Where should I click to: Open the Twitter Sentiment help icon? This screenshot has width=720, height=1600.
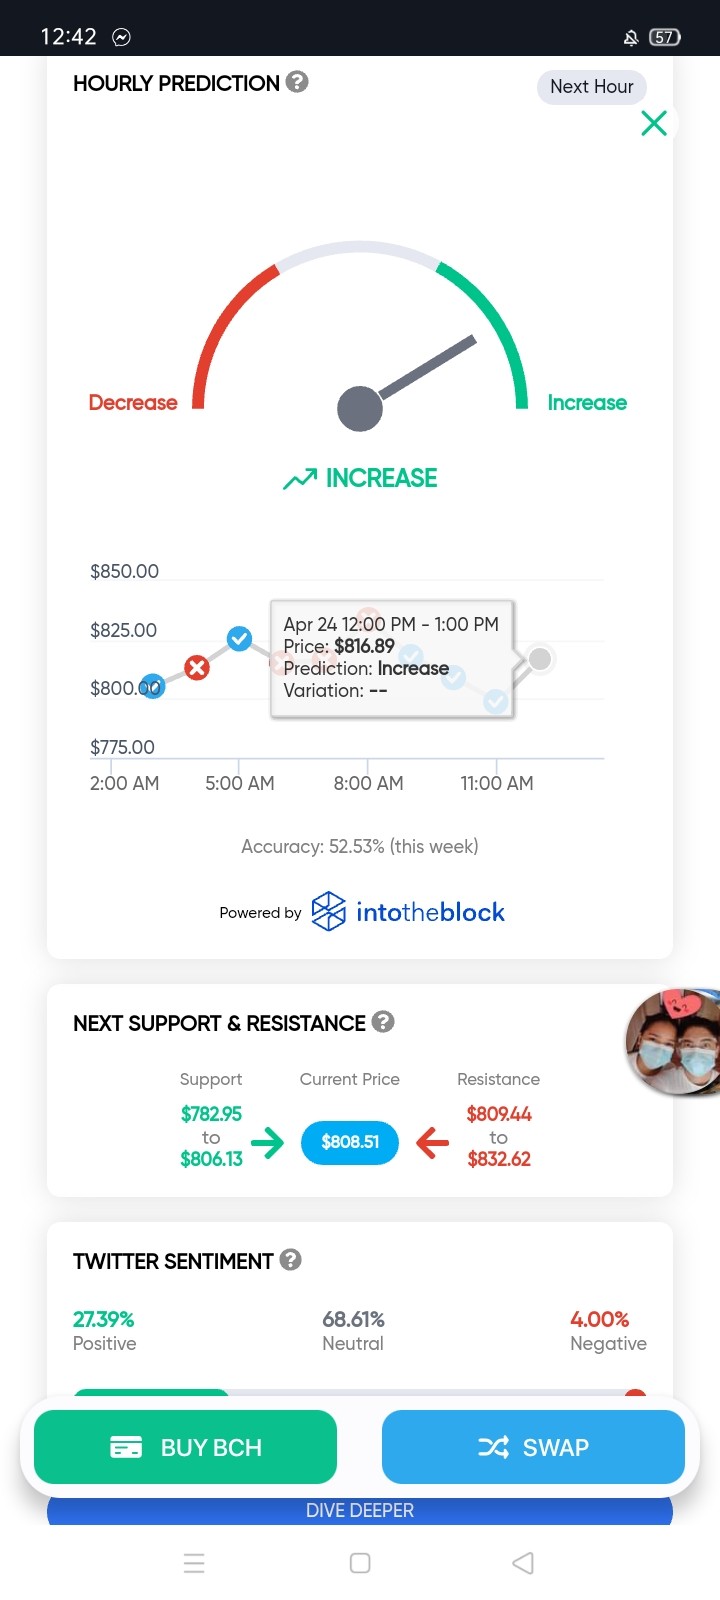pos(291,1260)
